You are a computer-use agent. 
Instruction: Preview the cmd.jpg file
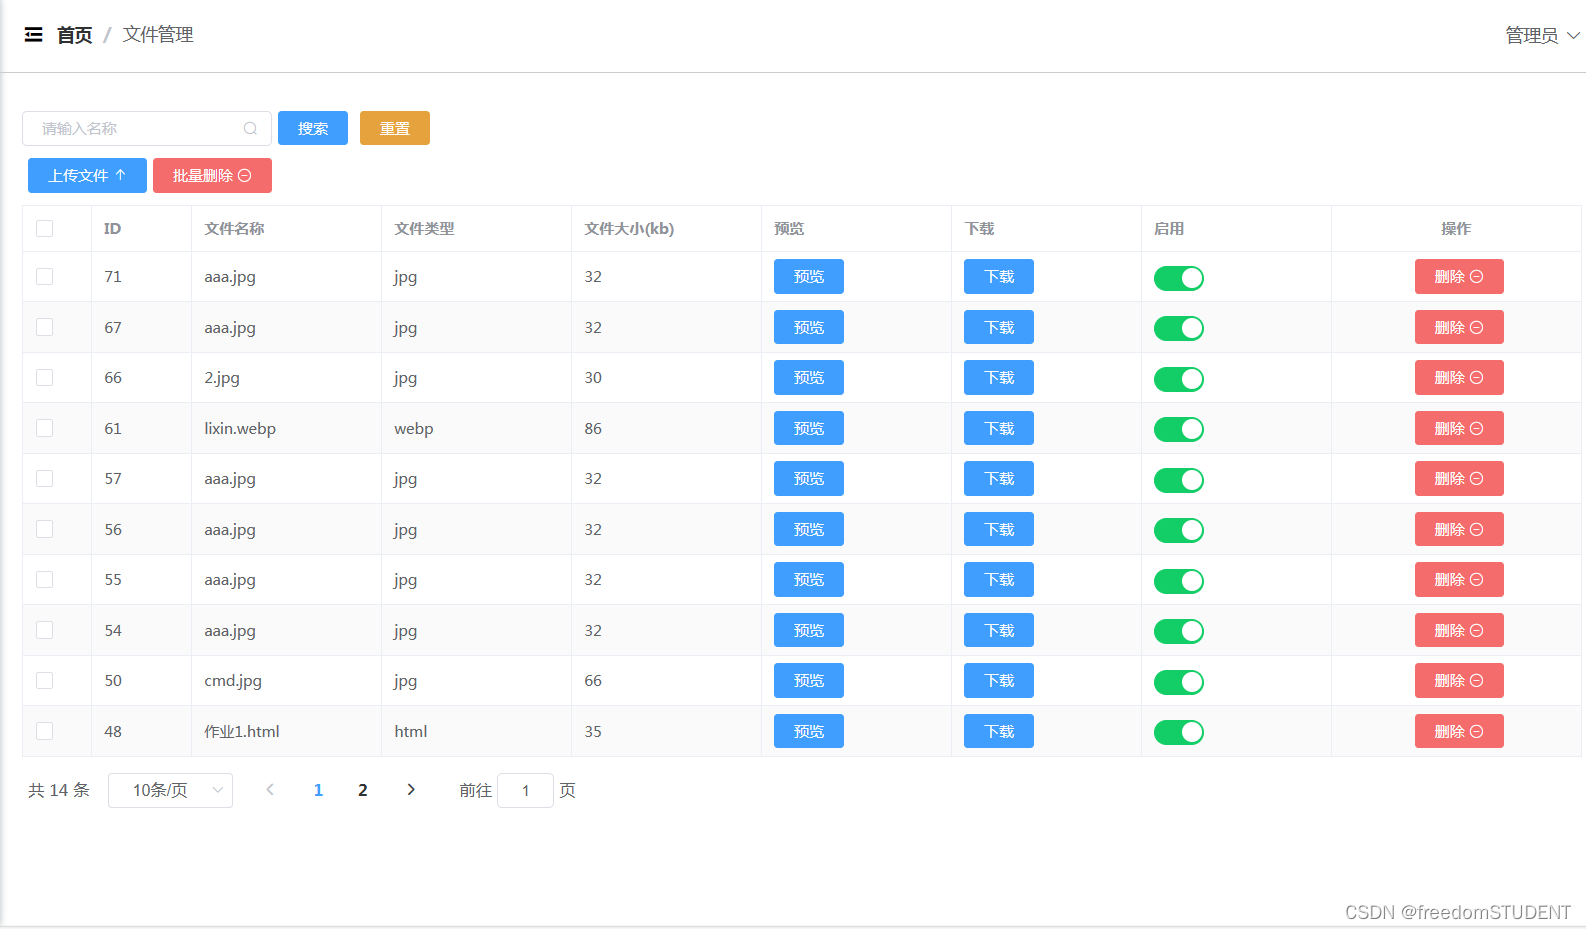tap(809, 680)
